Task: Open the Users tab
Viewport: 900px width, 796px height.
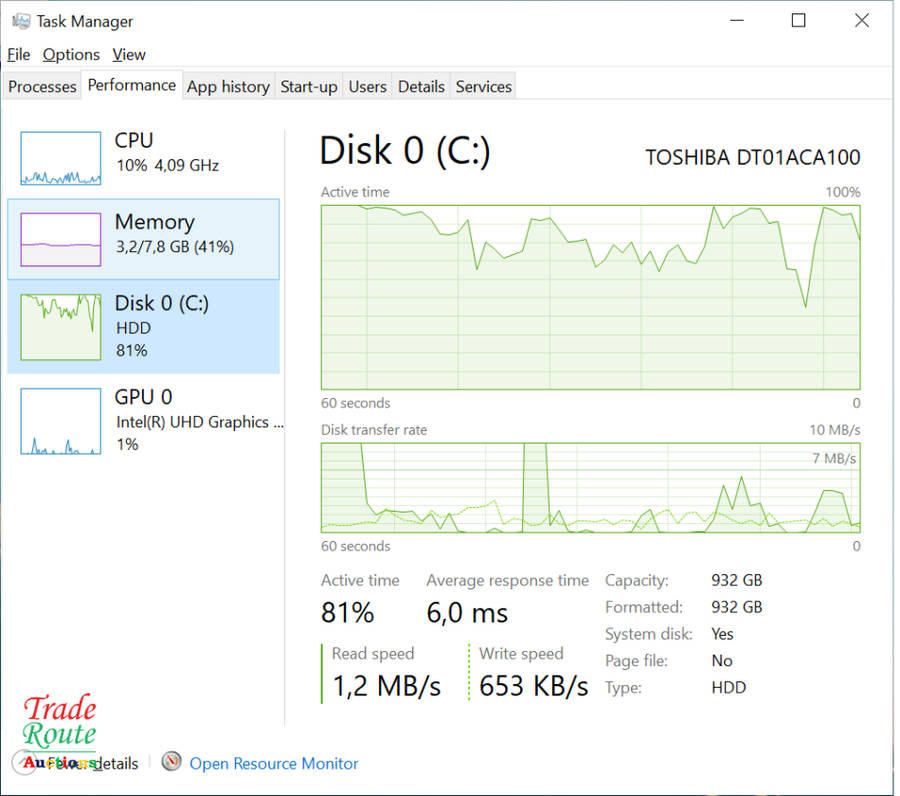Action: tap(367, 87)
